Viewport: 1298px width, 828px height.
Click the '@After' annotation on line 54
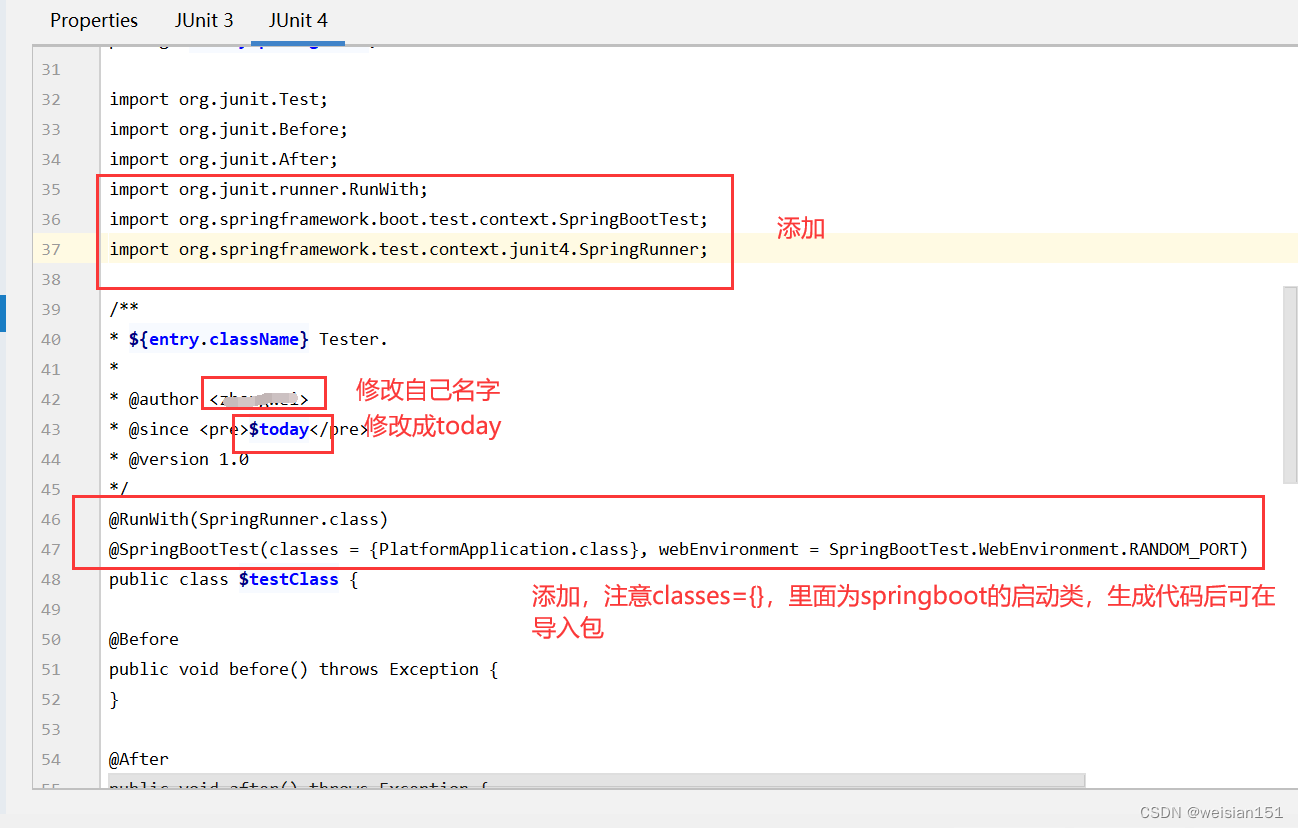pos(139,759)
